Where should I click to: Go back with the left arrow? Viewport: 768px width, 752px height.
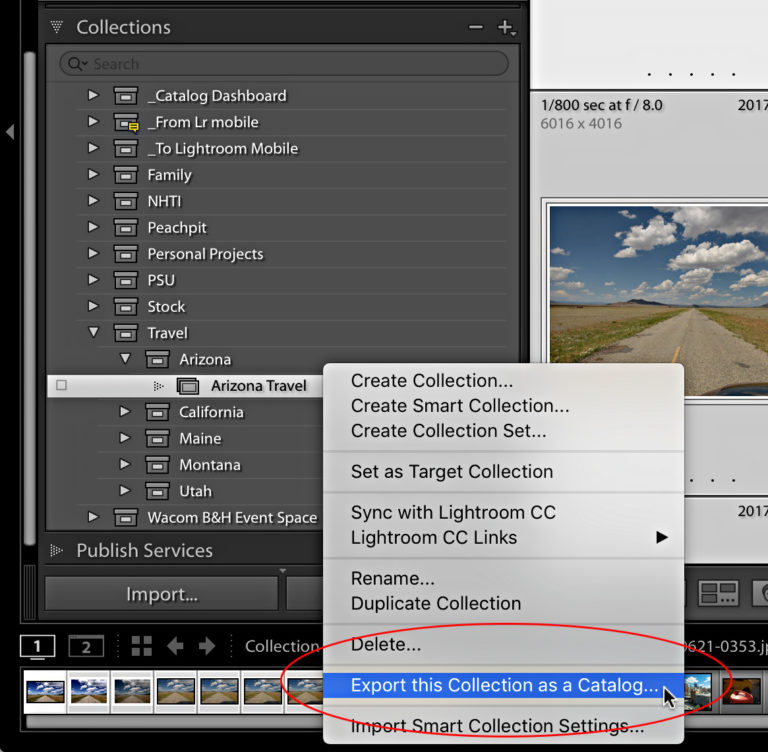pyautogui.click(x=175, y=646)
